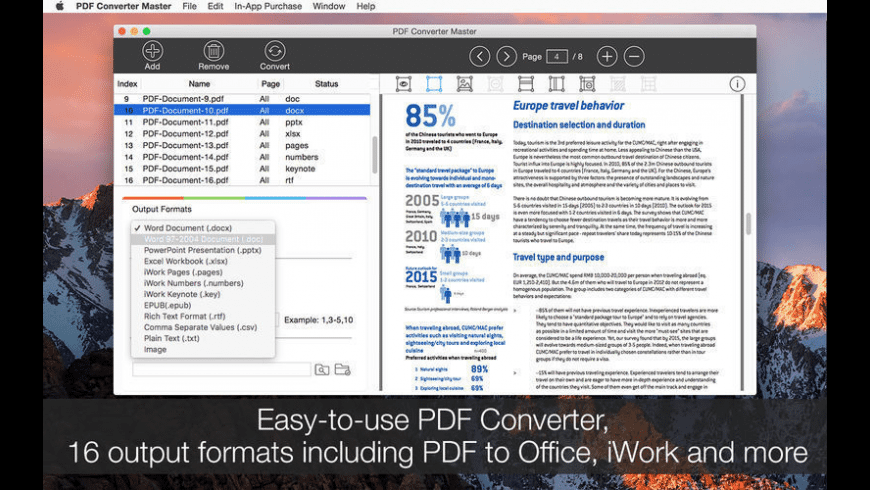Go to the next page arrow
Image resolution: width=870 pixels, height=490 pixels.
tap(506, 56)
